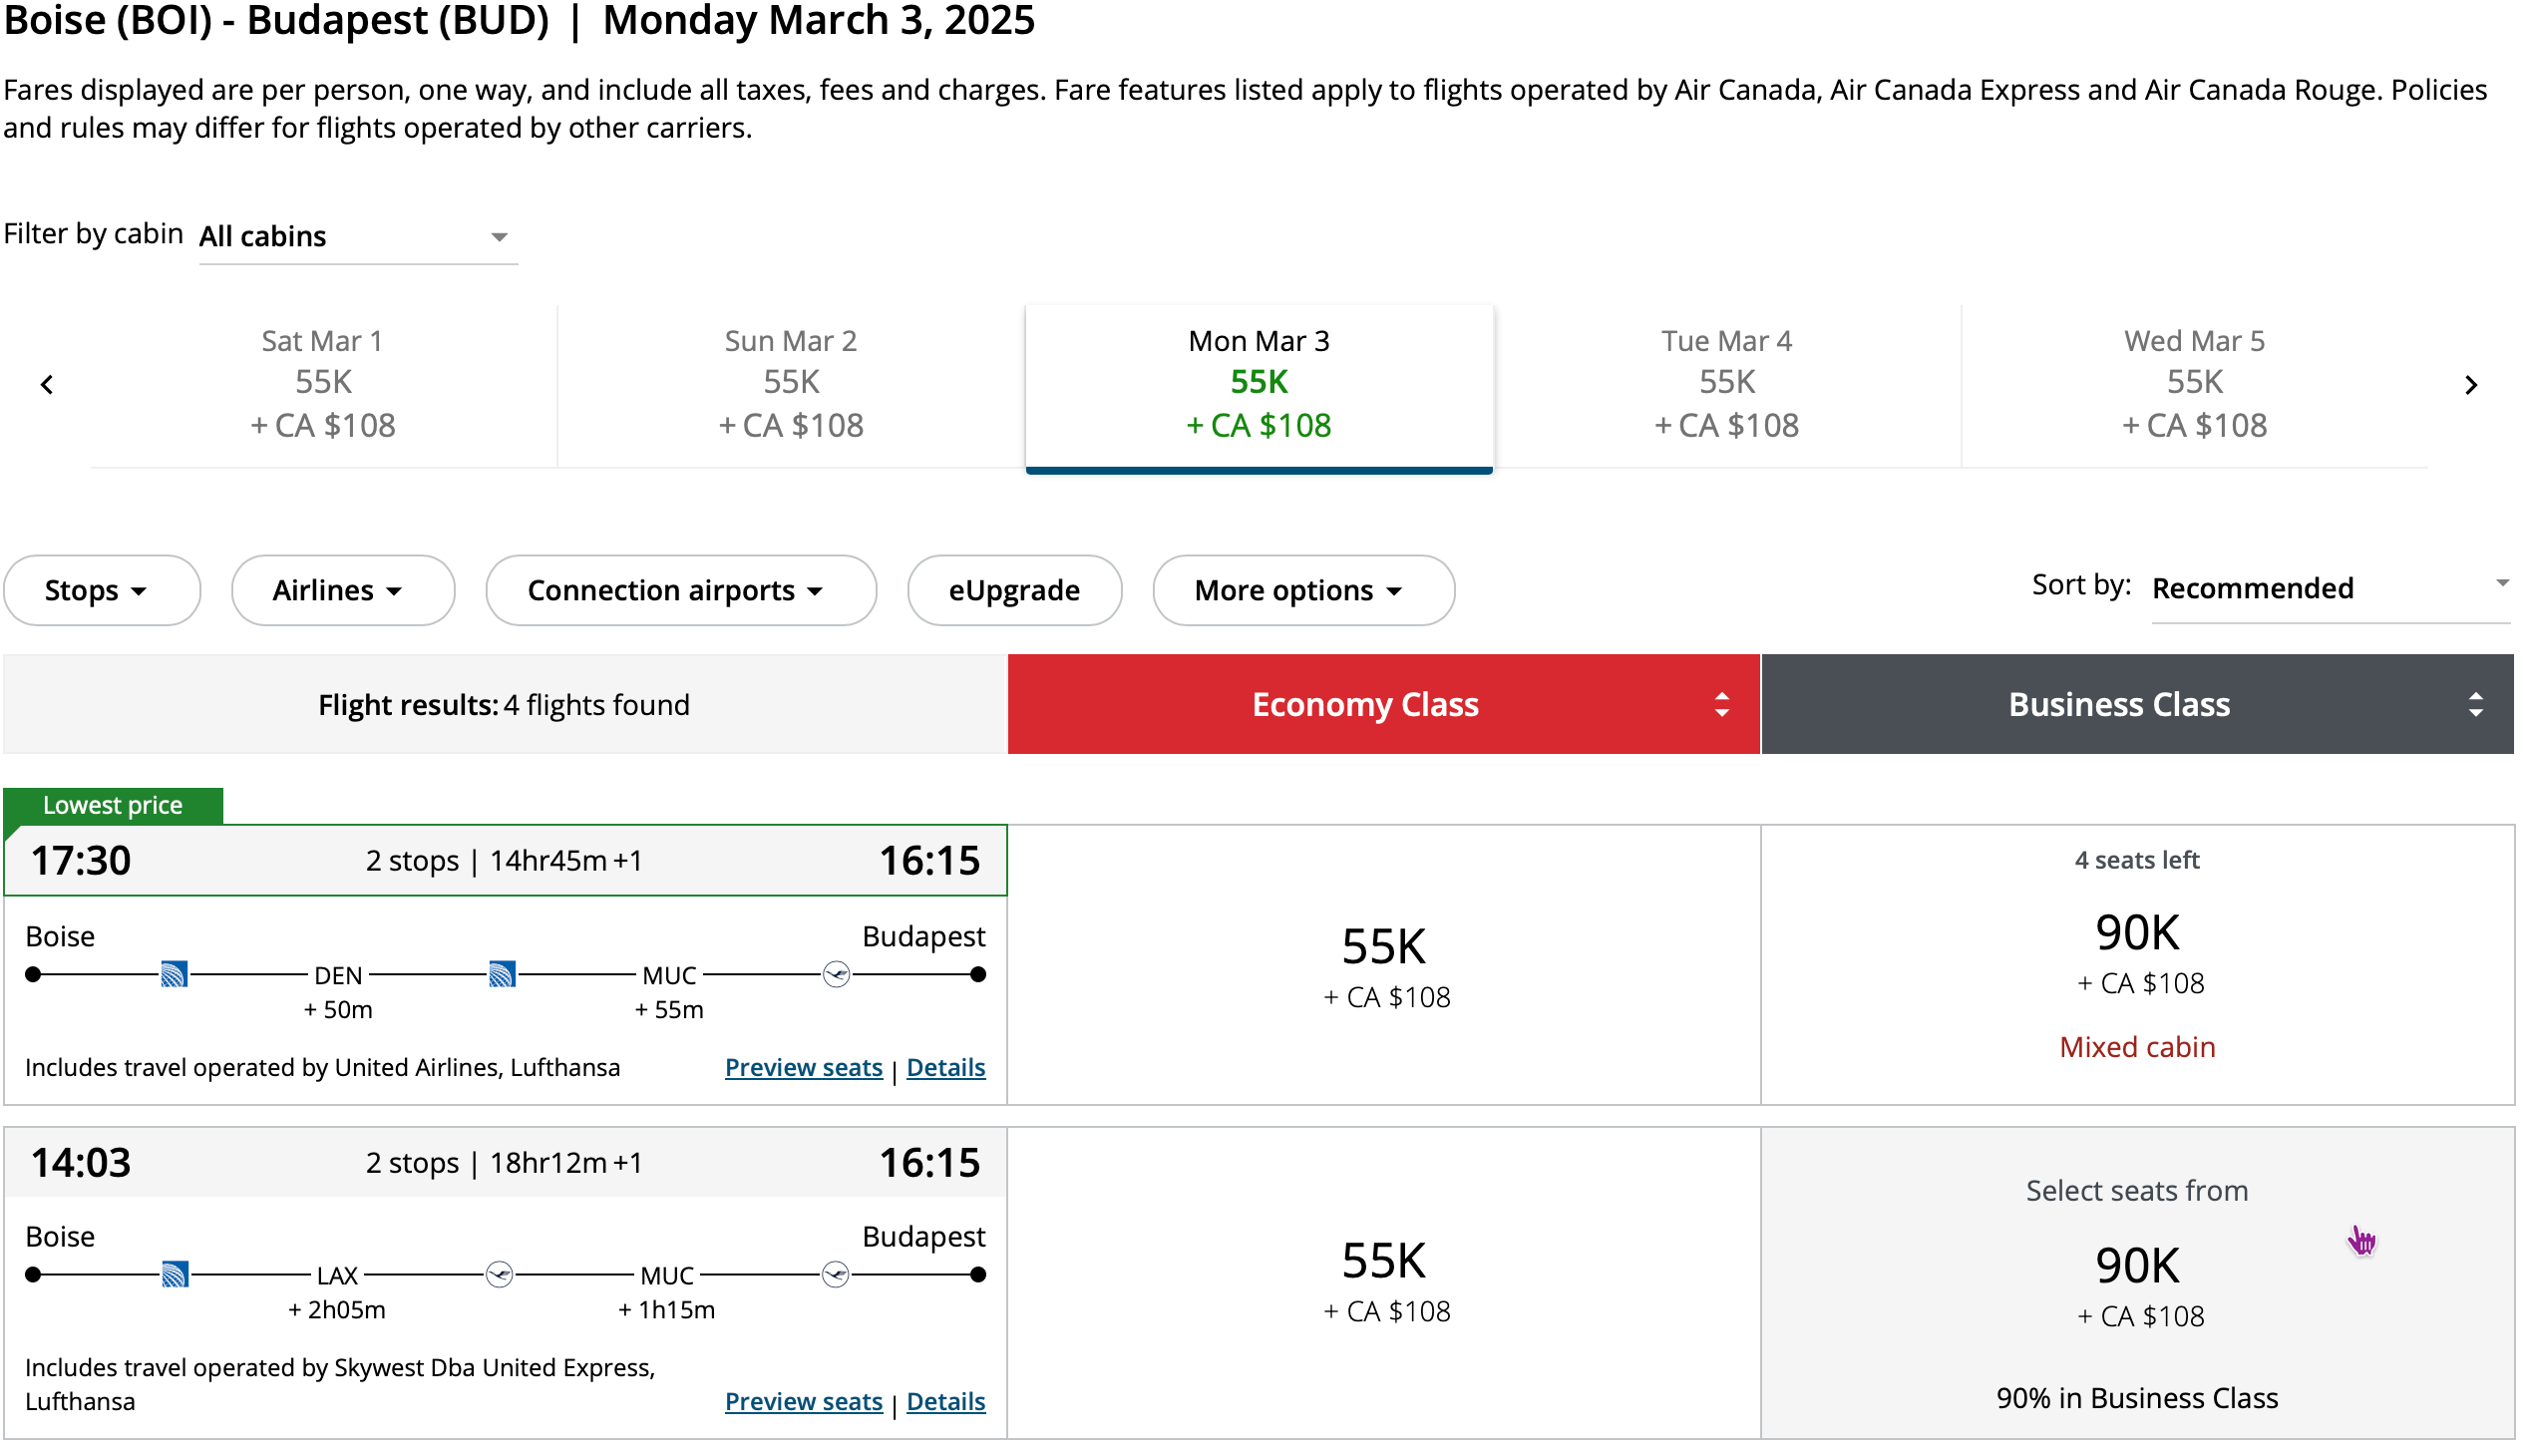Image resolution: width=2531 pixels, height=1456 pixels.
Task: Click the previous dates left arrow
Action: [x=47, y=385]
